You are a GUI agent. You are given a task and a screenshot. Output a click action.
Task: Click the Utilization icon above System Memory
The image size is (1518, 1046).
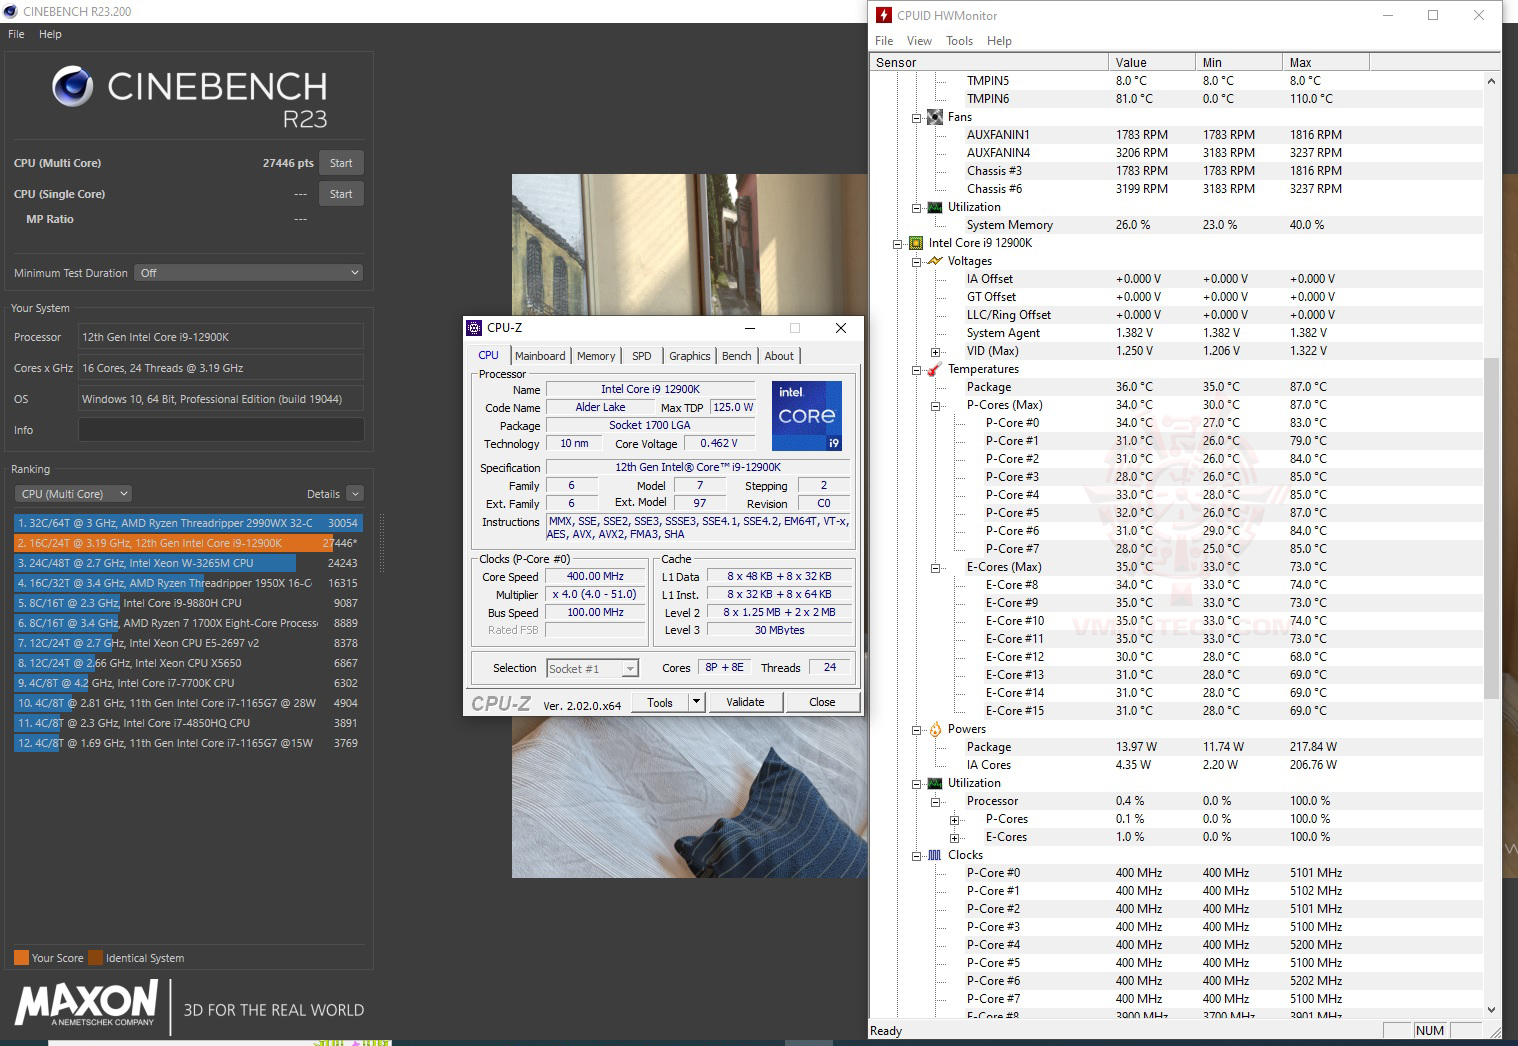pos(935,207)
